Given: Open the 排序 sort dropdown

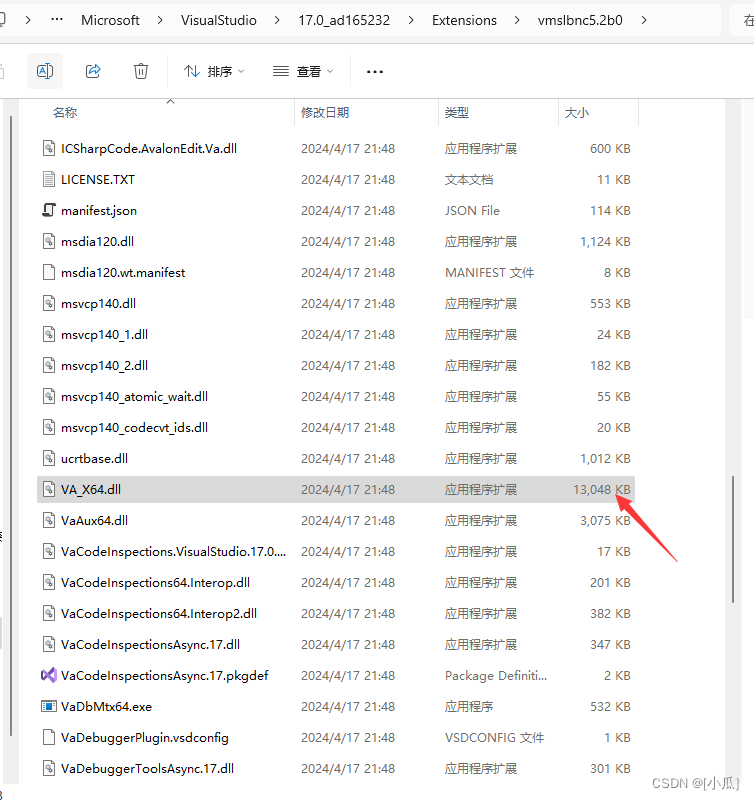Looking at the screenshot, I should [214, 71].
